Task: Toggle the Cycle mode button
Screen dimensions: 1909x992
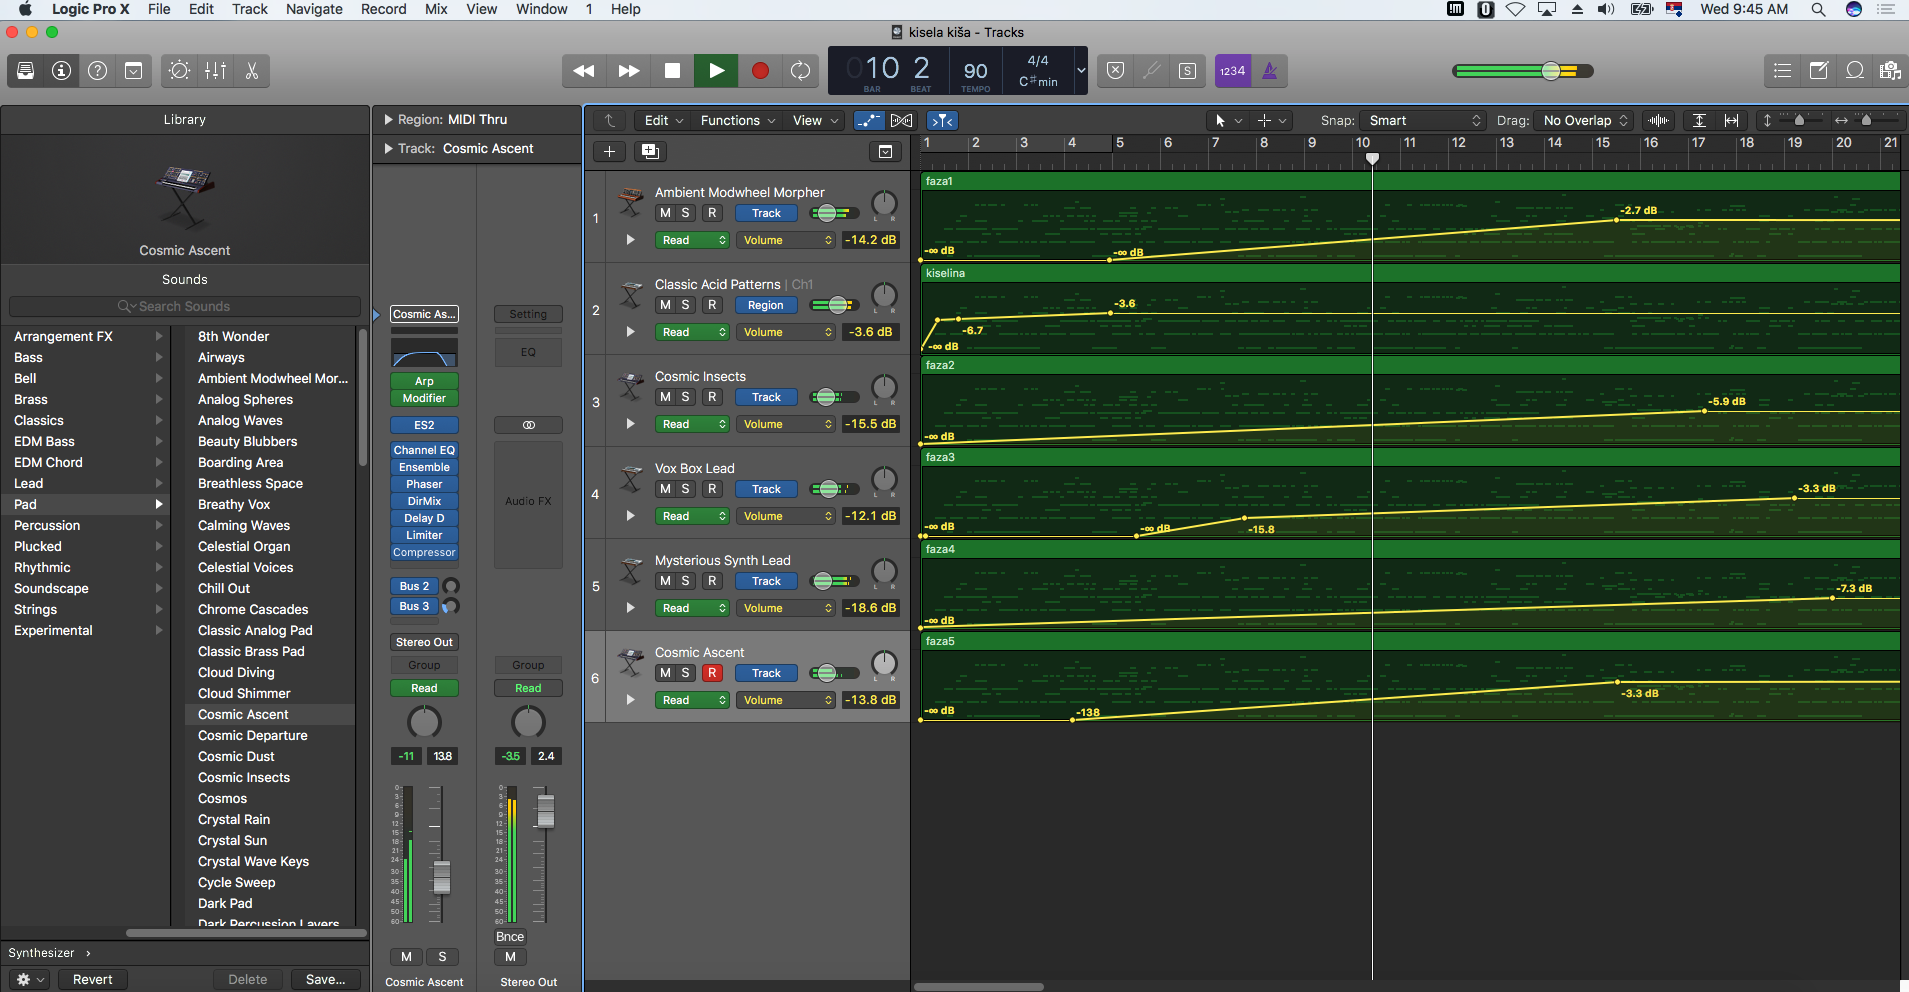Action: tap(801, 71)
